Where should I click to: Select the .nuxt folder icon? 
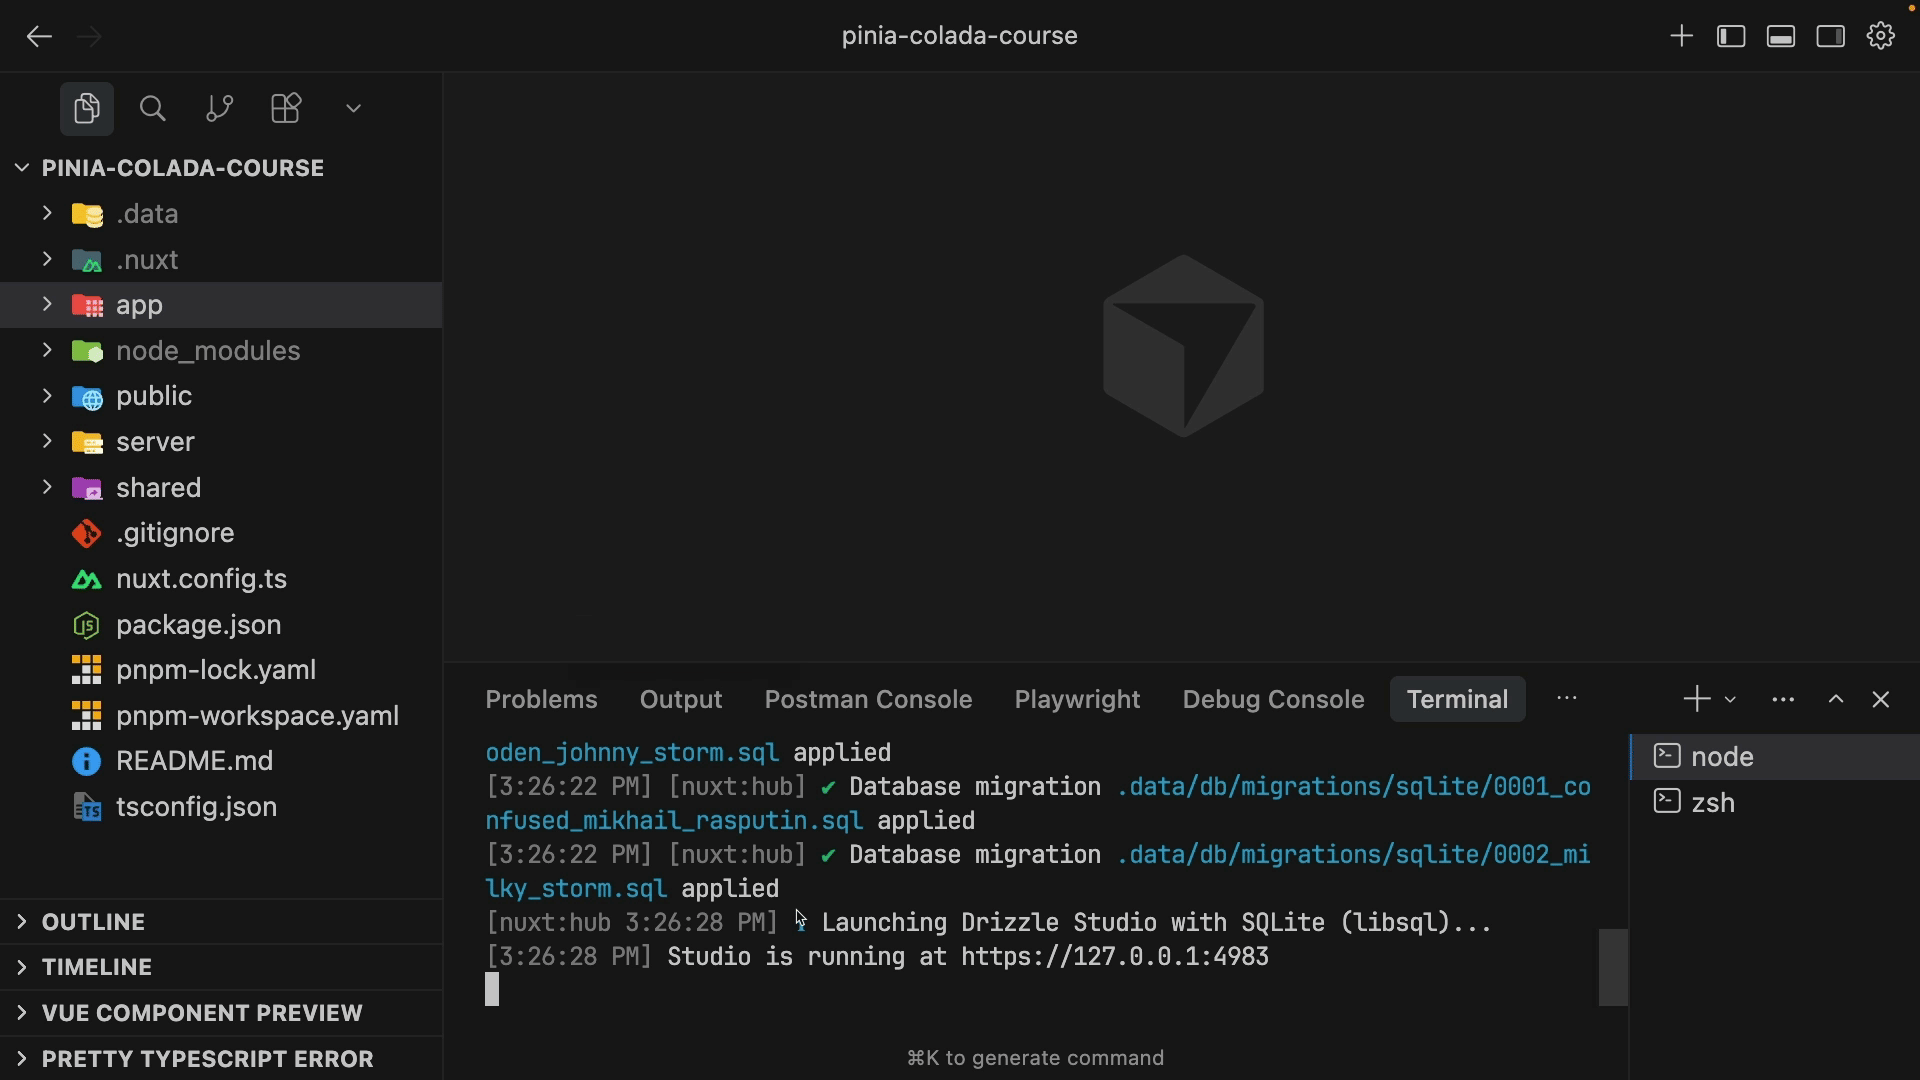point(87,260)
